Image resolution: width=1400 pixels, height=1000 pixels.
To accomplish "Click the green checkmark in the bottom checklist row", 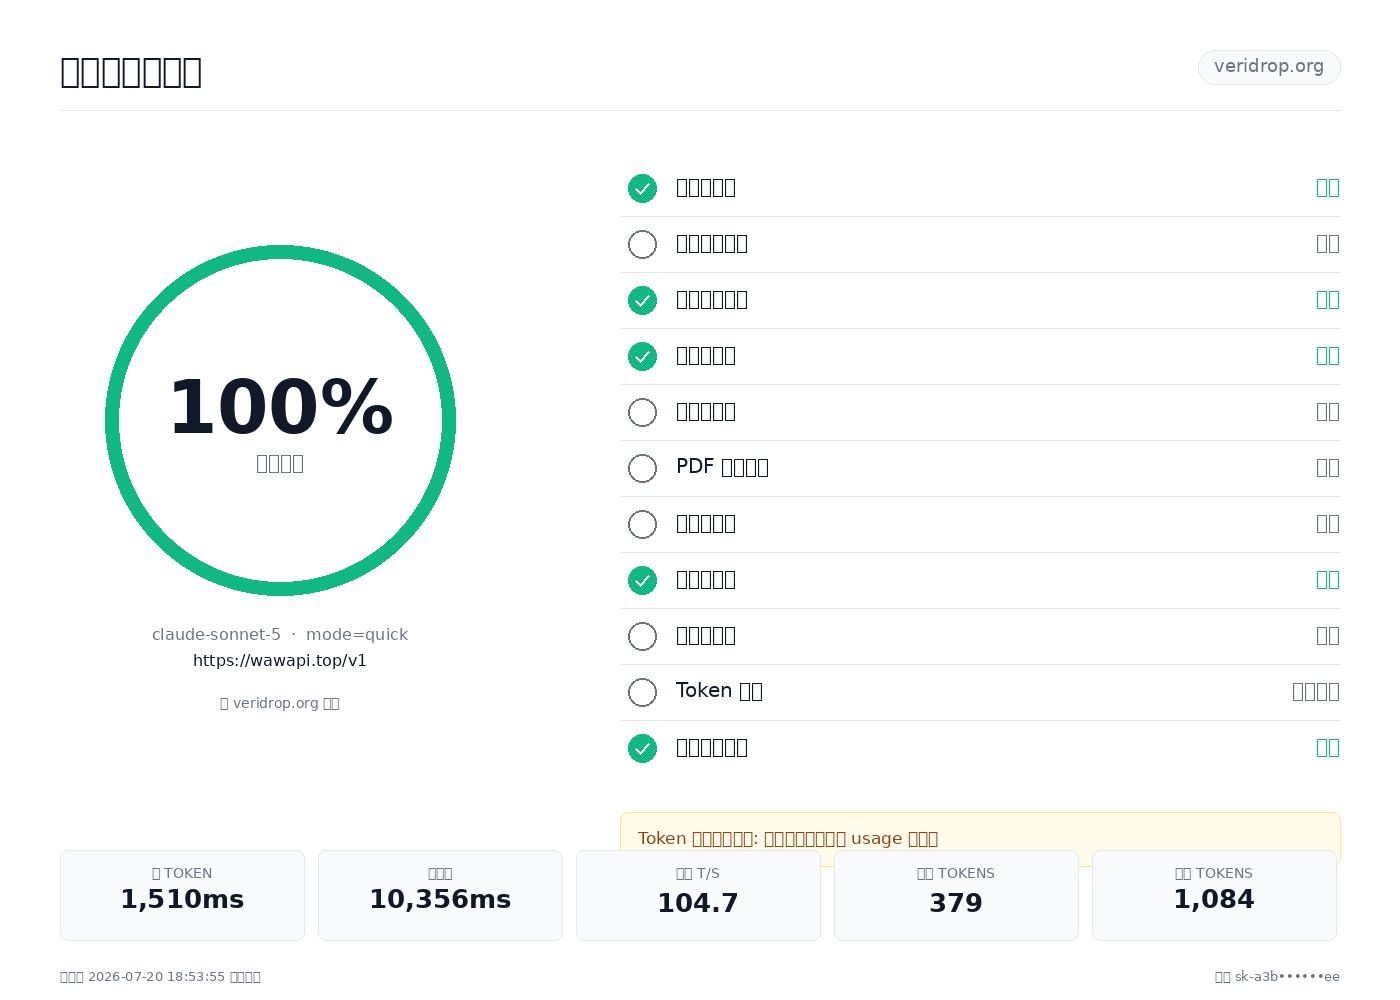I will [642, 748].
